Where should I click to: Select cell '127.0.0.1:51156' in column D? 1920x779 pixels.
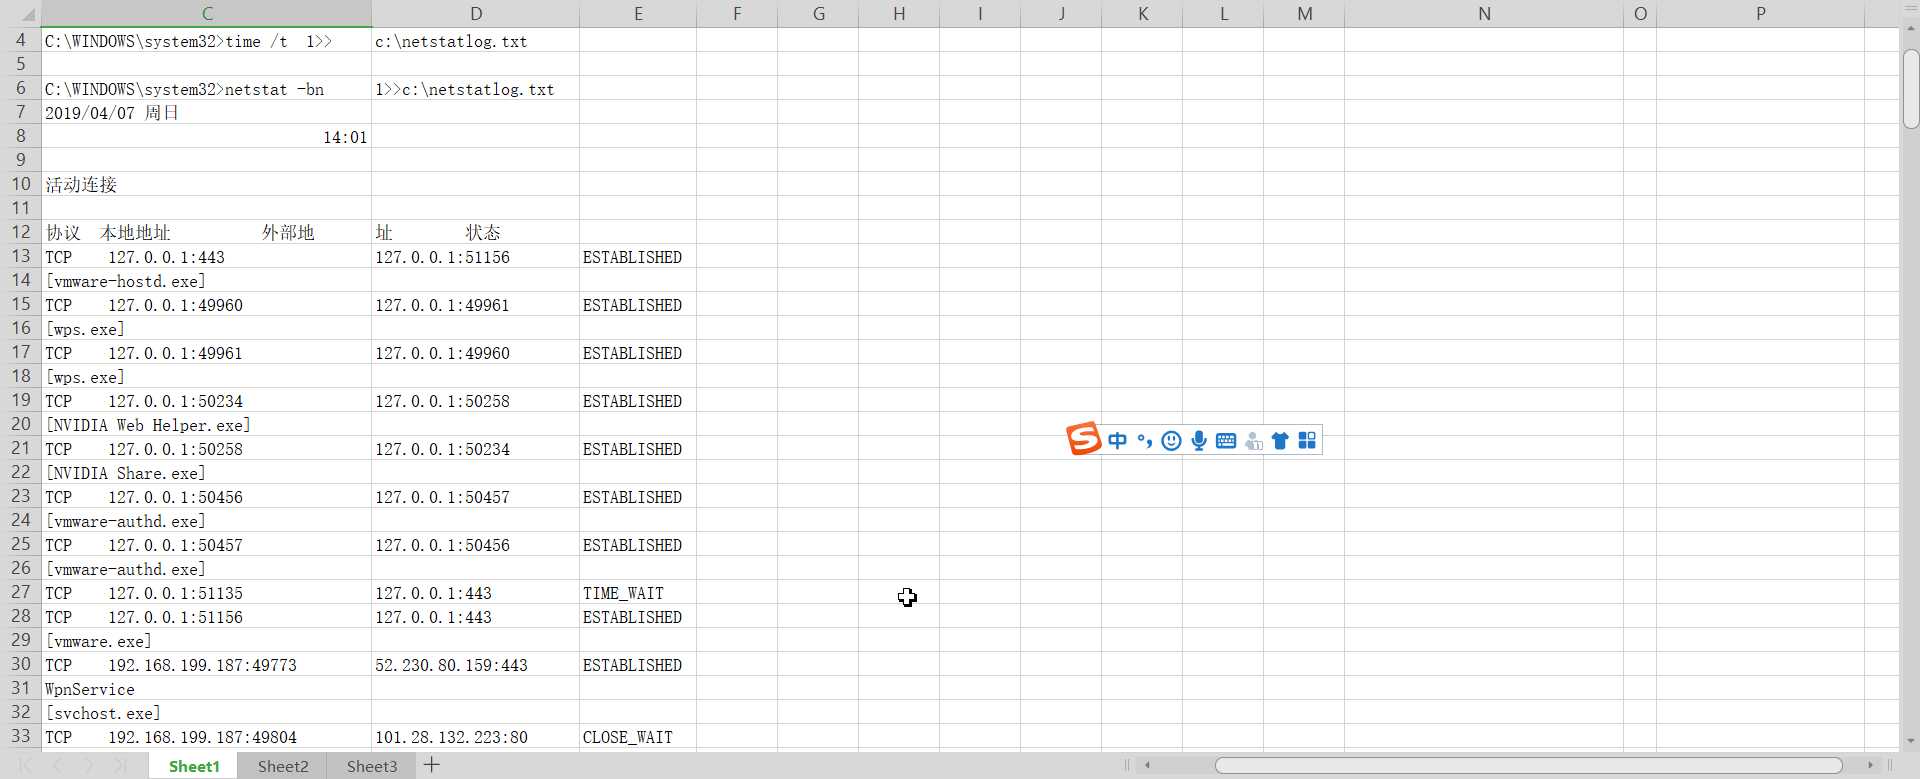(x=476, y=257)
